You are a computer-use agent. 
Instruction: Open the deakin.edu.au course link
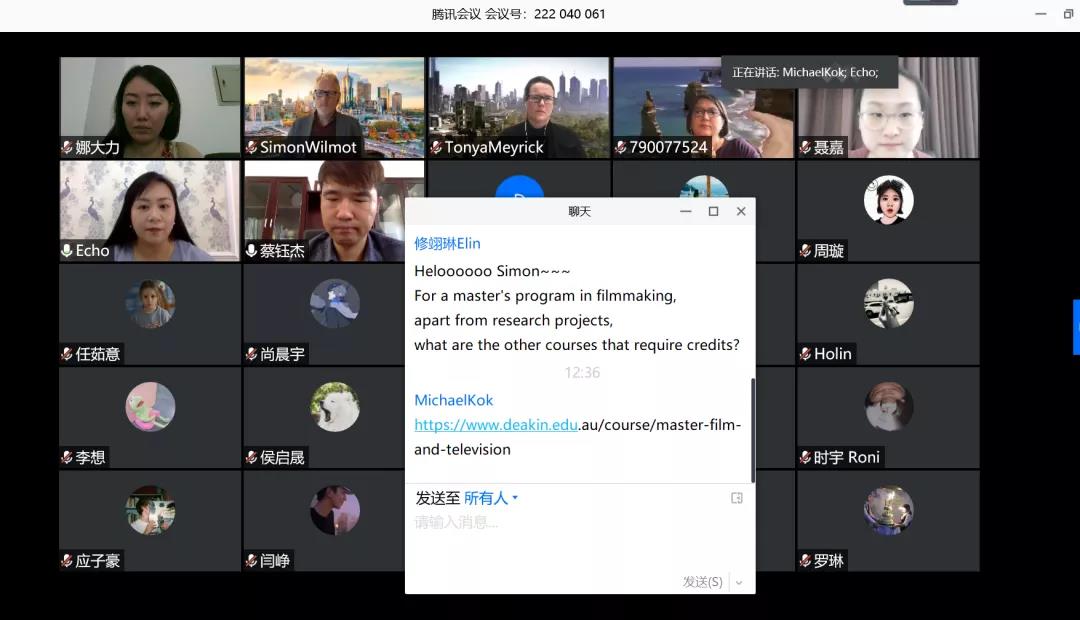point(577,425)
